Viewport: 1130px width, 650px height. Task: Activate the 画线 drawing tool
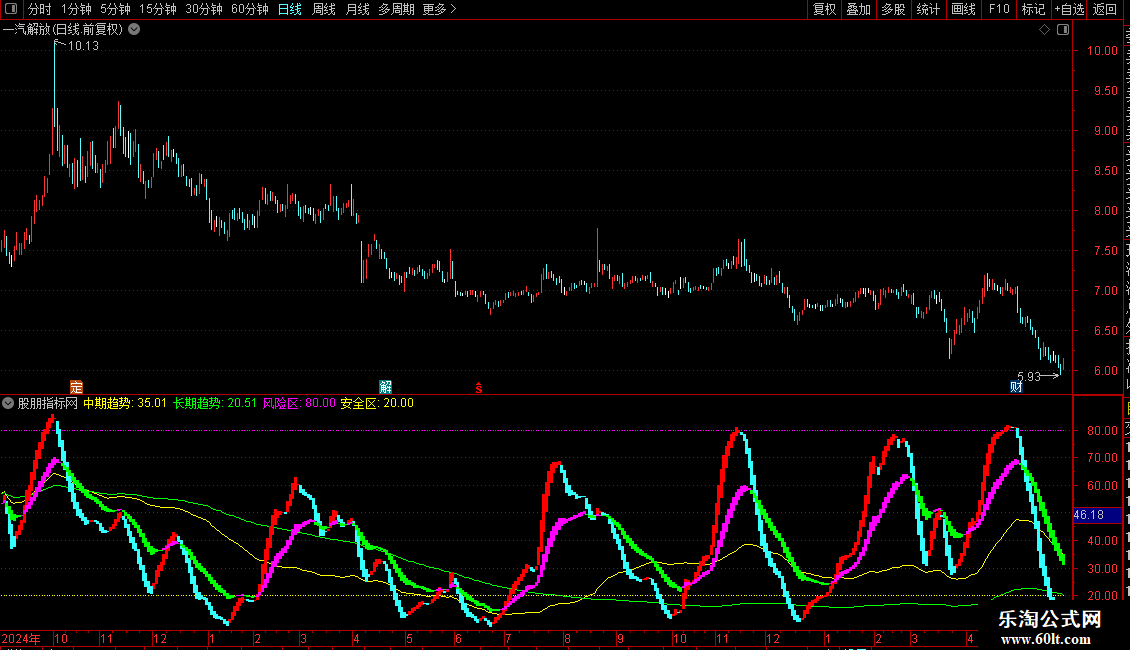(x=964, y=9)
